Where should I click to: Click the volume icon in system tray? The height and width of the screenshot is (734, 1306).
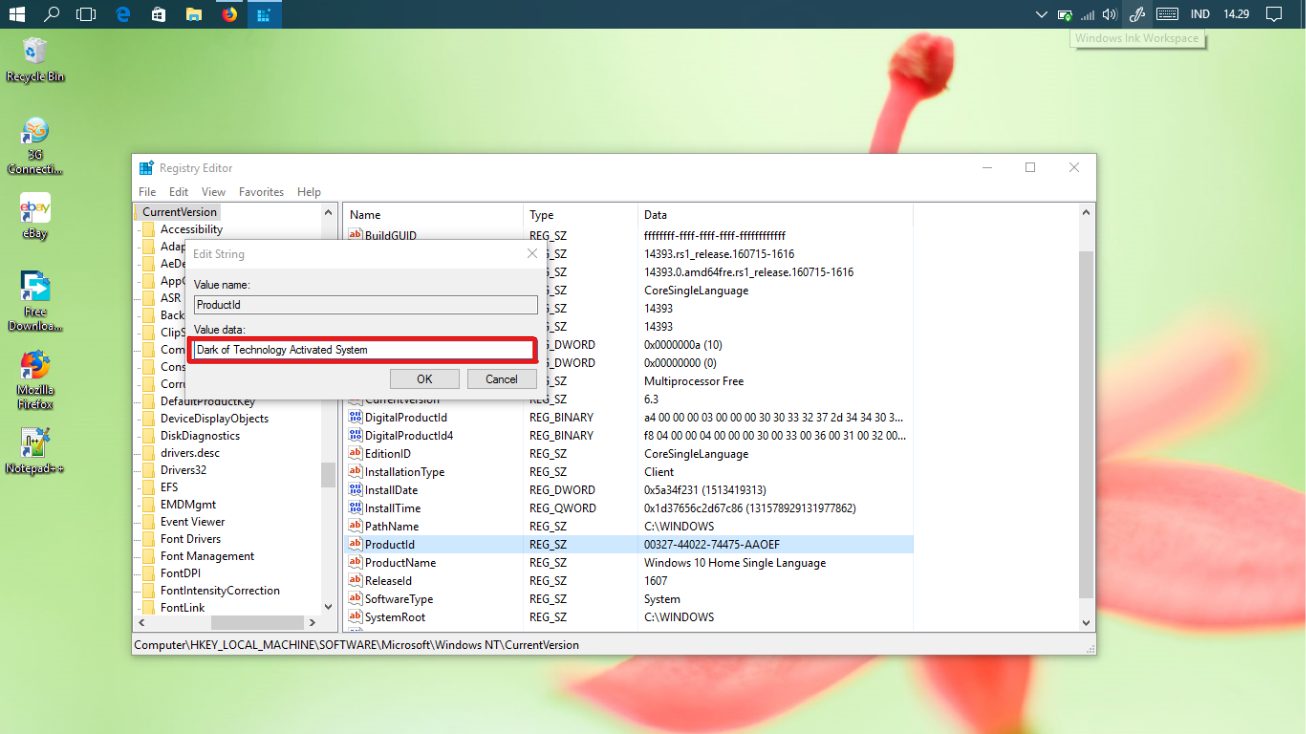[x=1108, y=14]
